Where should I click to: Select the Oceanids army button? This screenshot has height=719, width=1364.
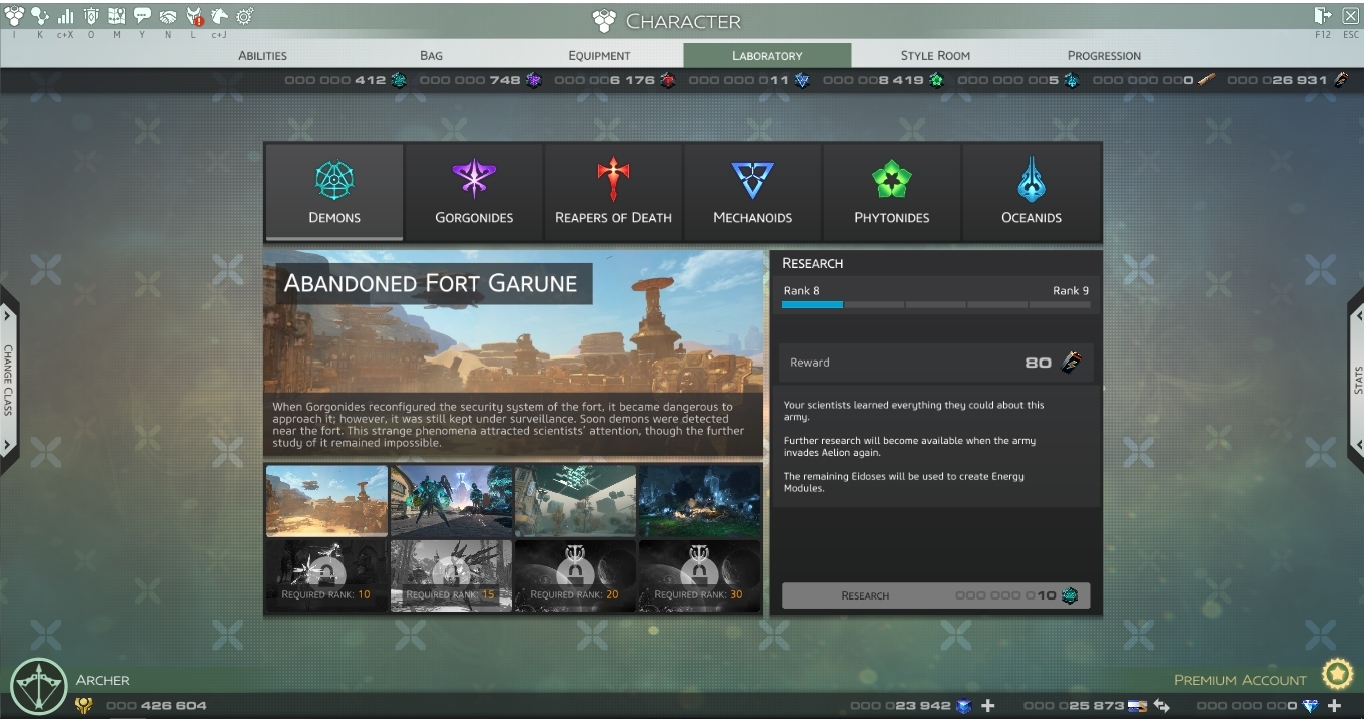pos(1031,192)
